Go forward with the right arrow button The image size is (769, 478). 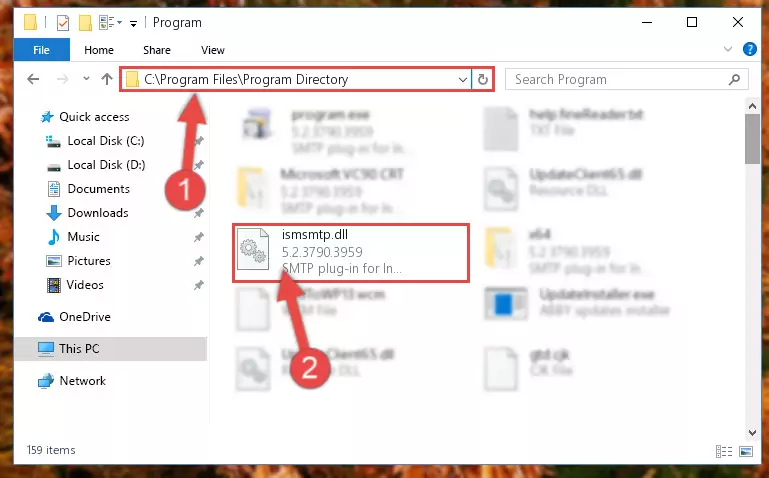point(62,79)
